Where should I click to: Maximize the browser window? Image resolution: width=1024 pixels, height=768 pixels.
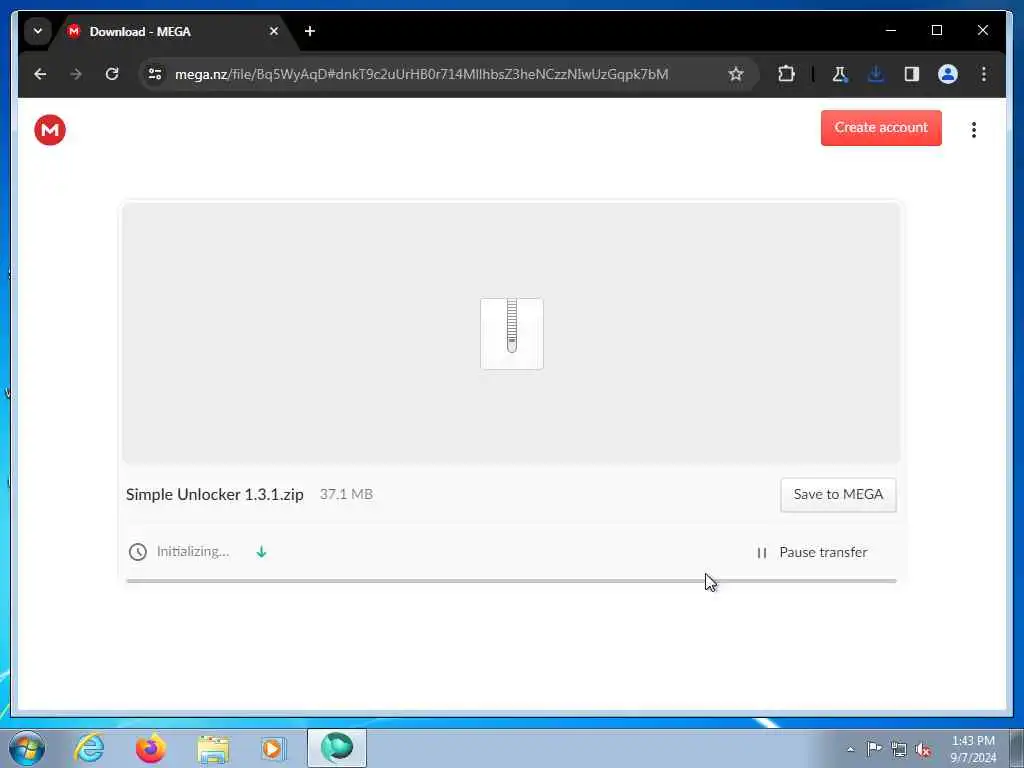click(x=936, y=30)
